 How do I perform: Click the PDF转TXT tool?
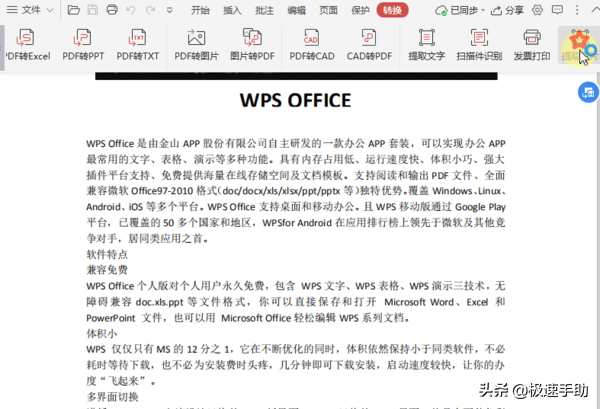(x=137, y=45)
